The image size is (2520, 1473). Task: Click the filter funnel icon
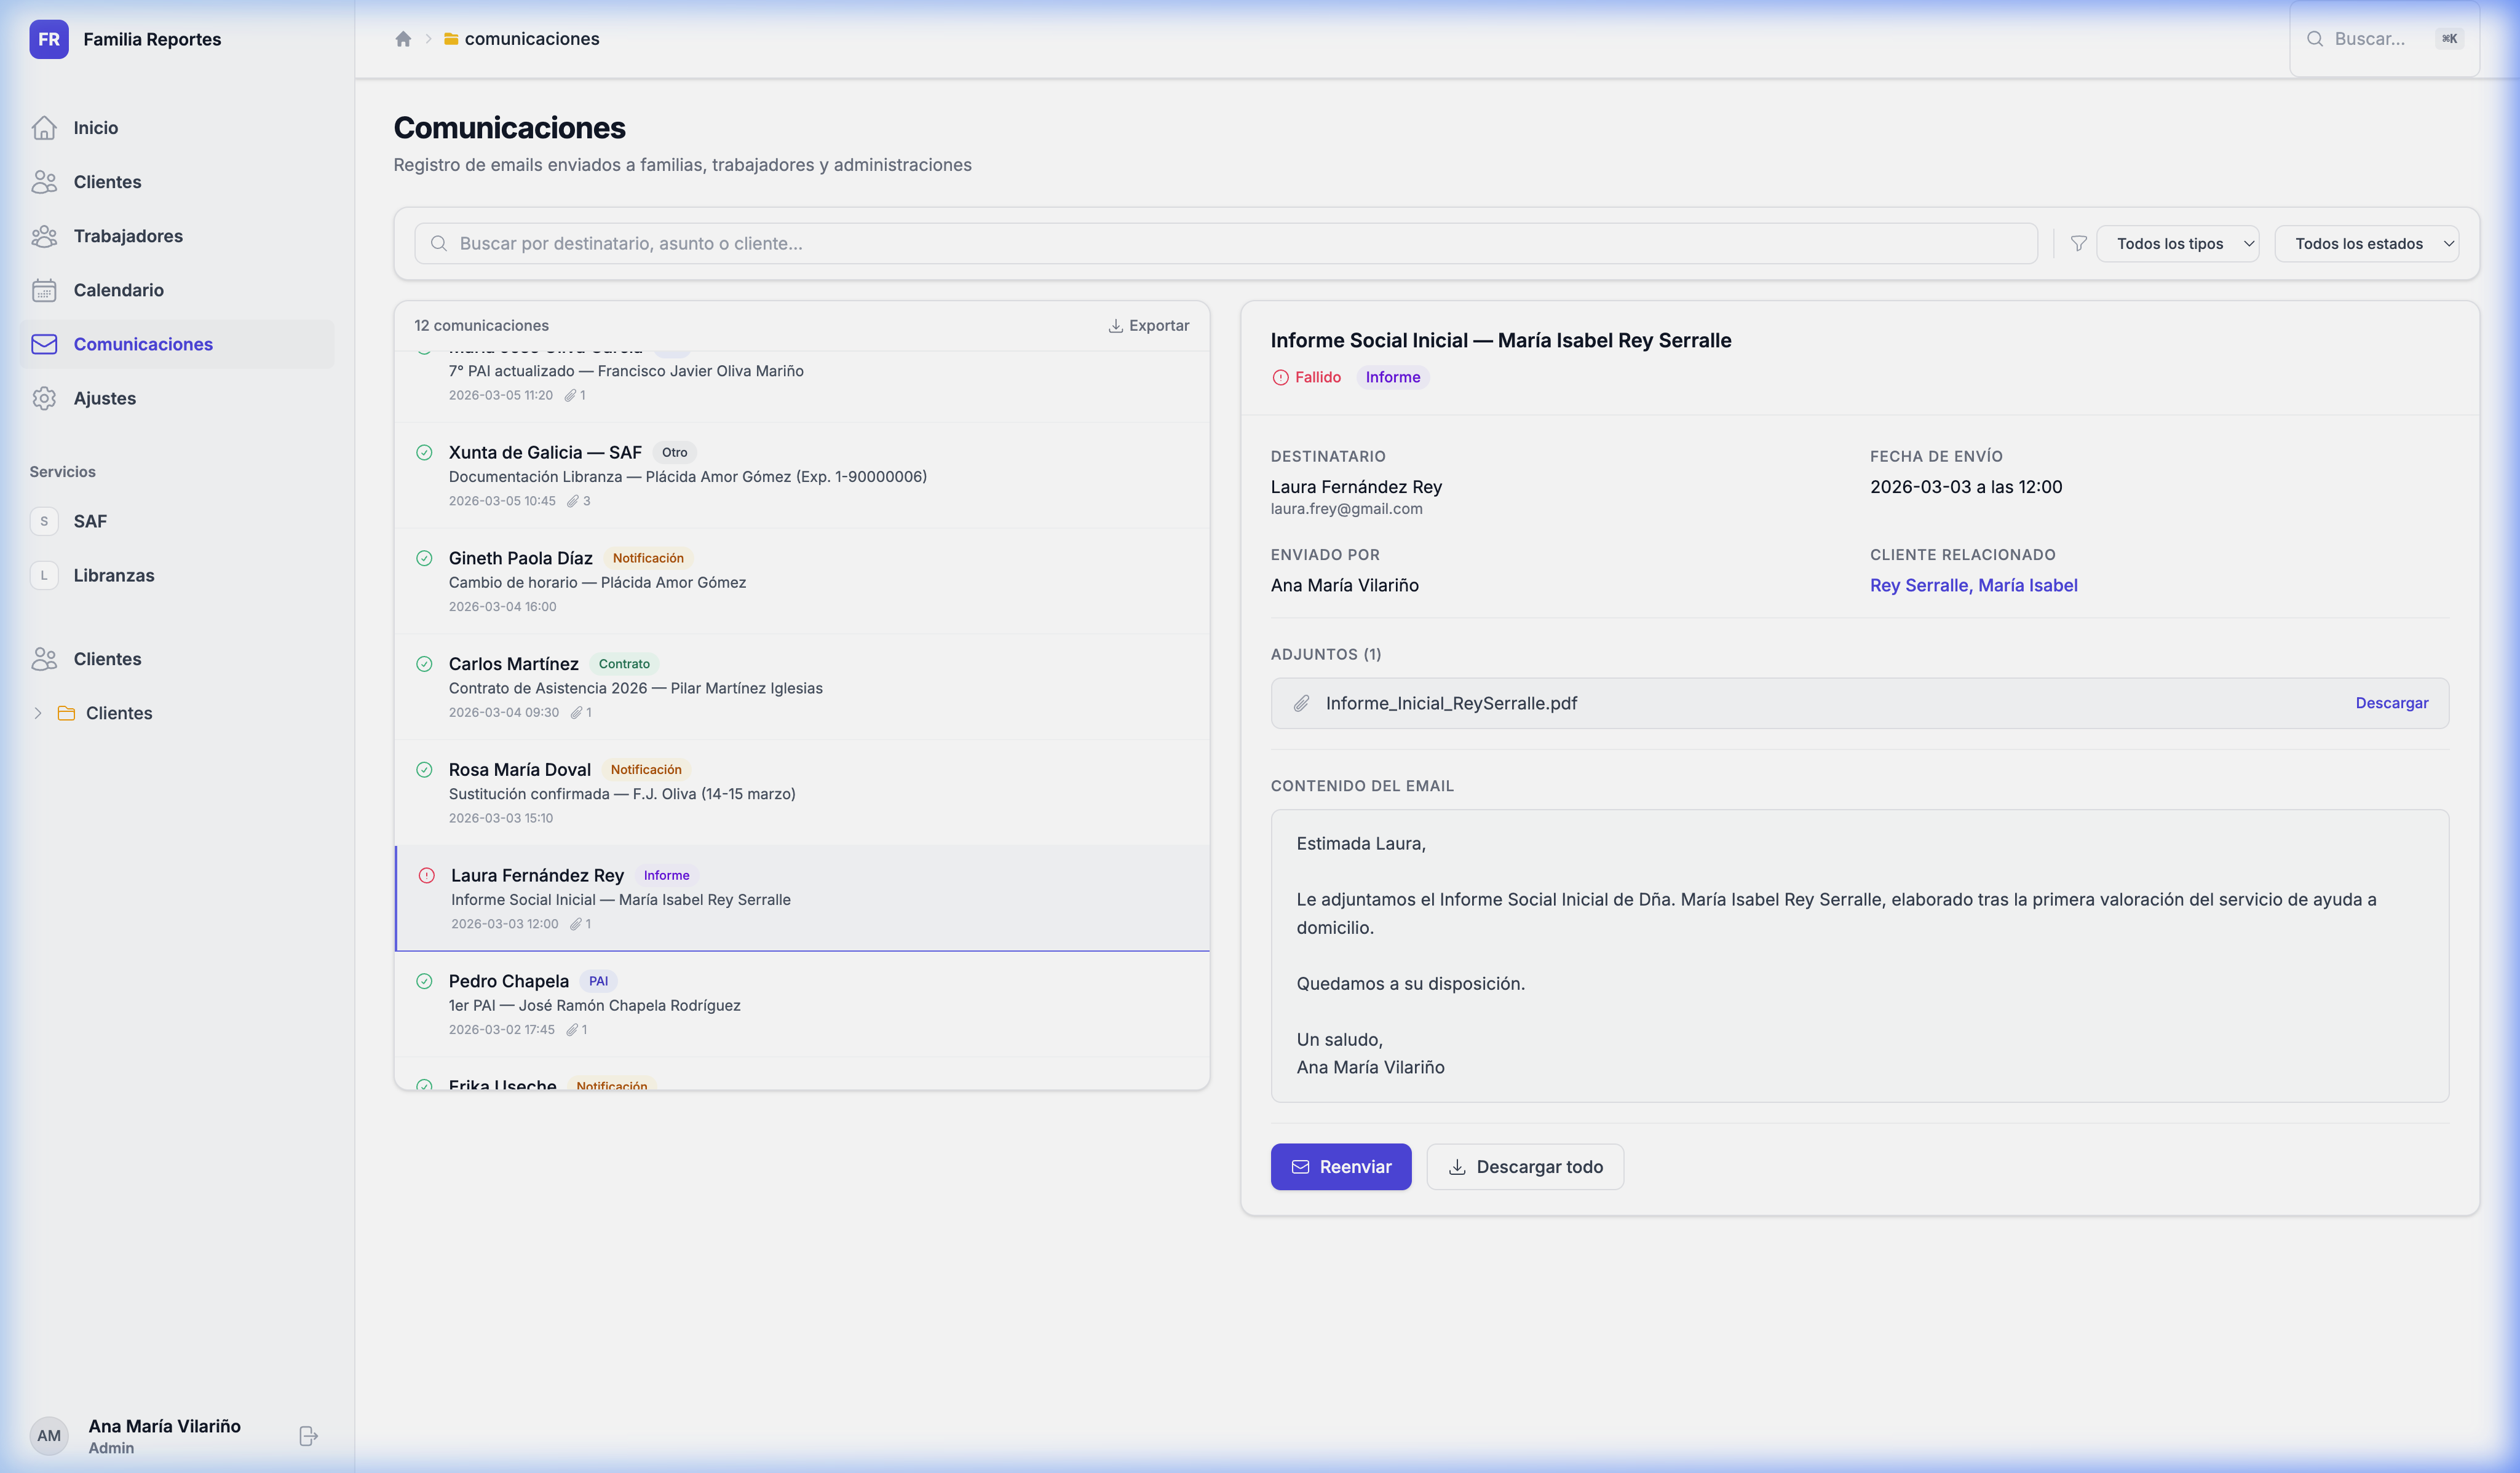pos(2078,243)
